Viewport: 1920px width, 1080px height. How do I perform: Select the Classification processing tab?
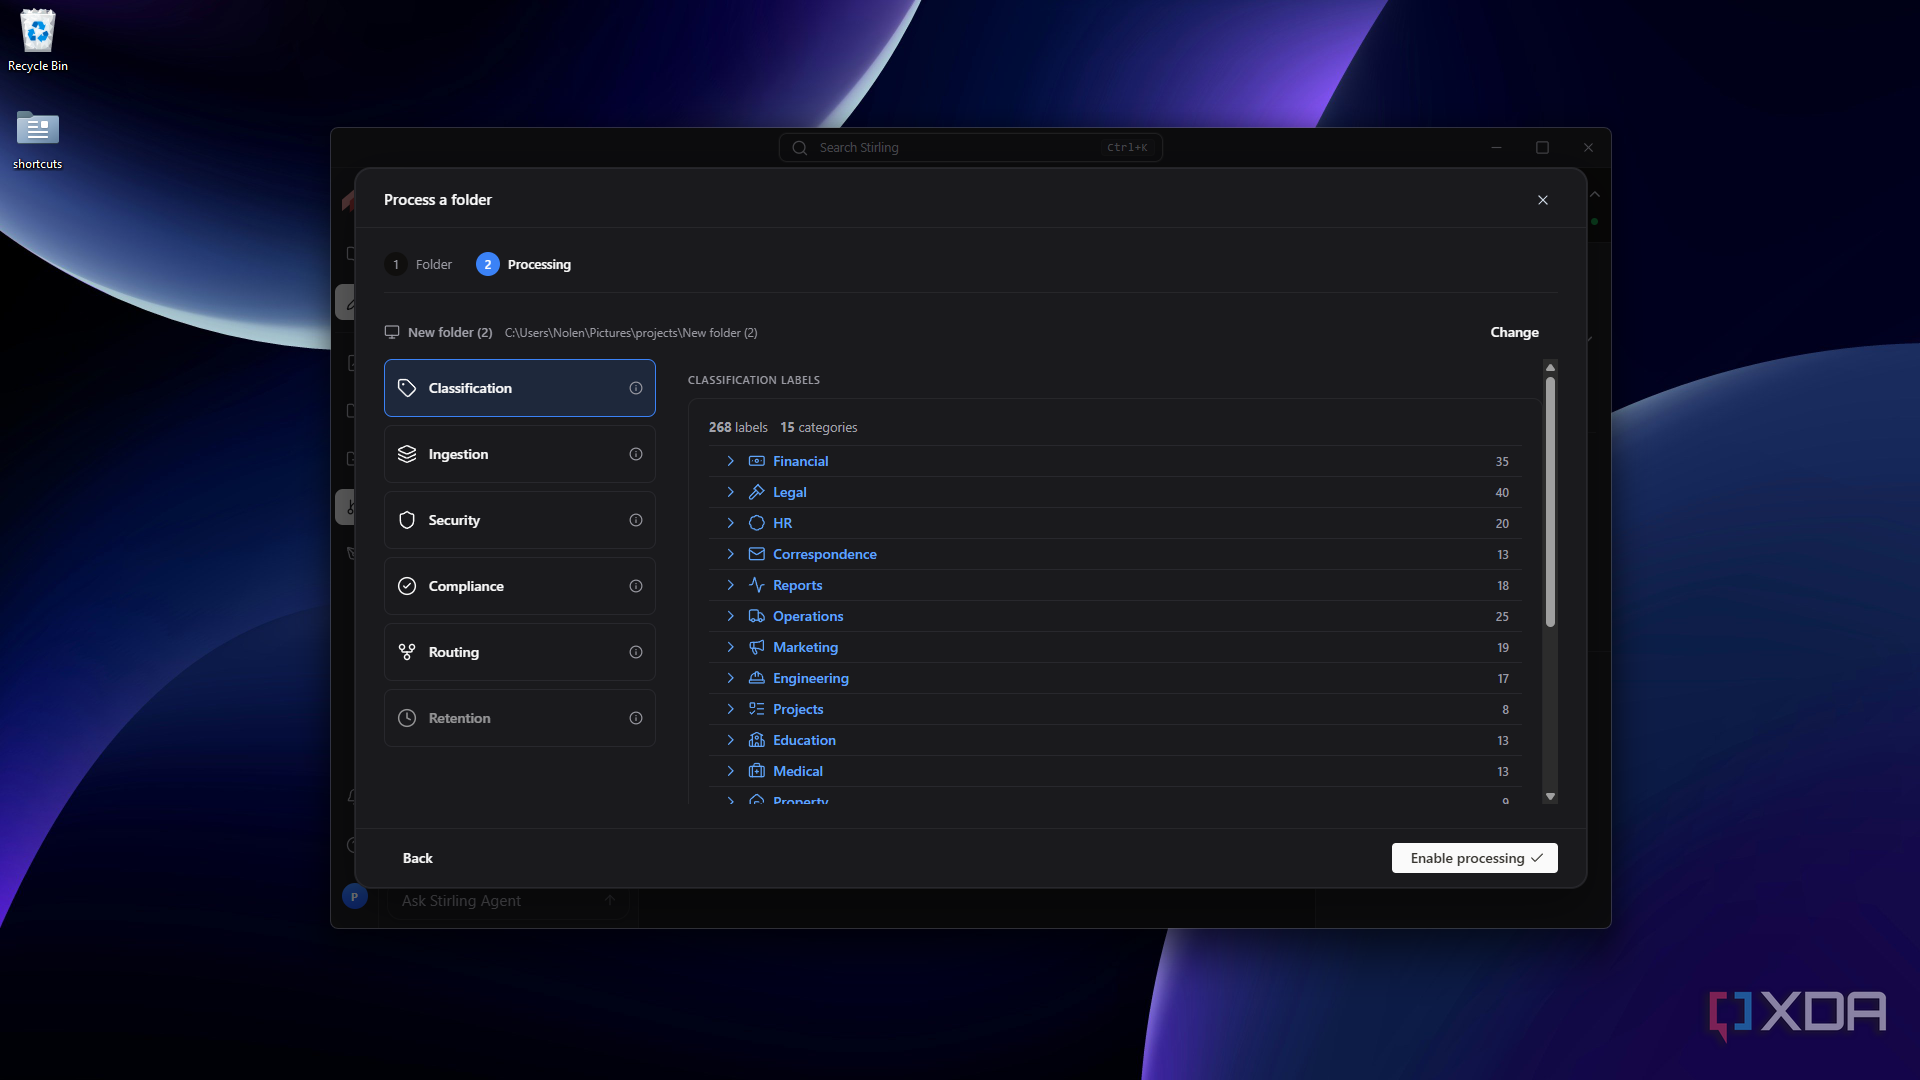click(x=520, y=388)
